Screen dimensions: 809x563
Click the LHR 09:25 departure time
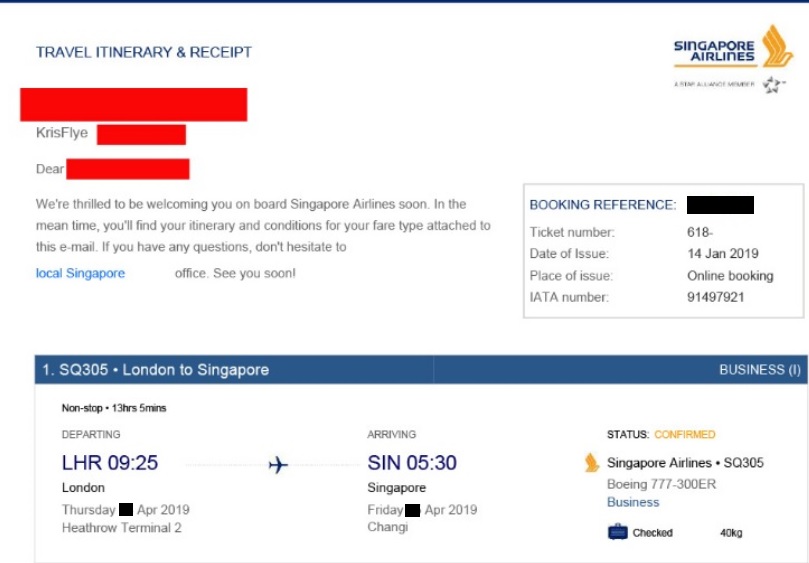[110, 463]
